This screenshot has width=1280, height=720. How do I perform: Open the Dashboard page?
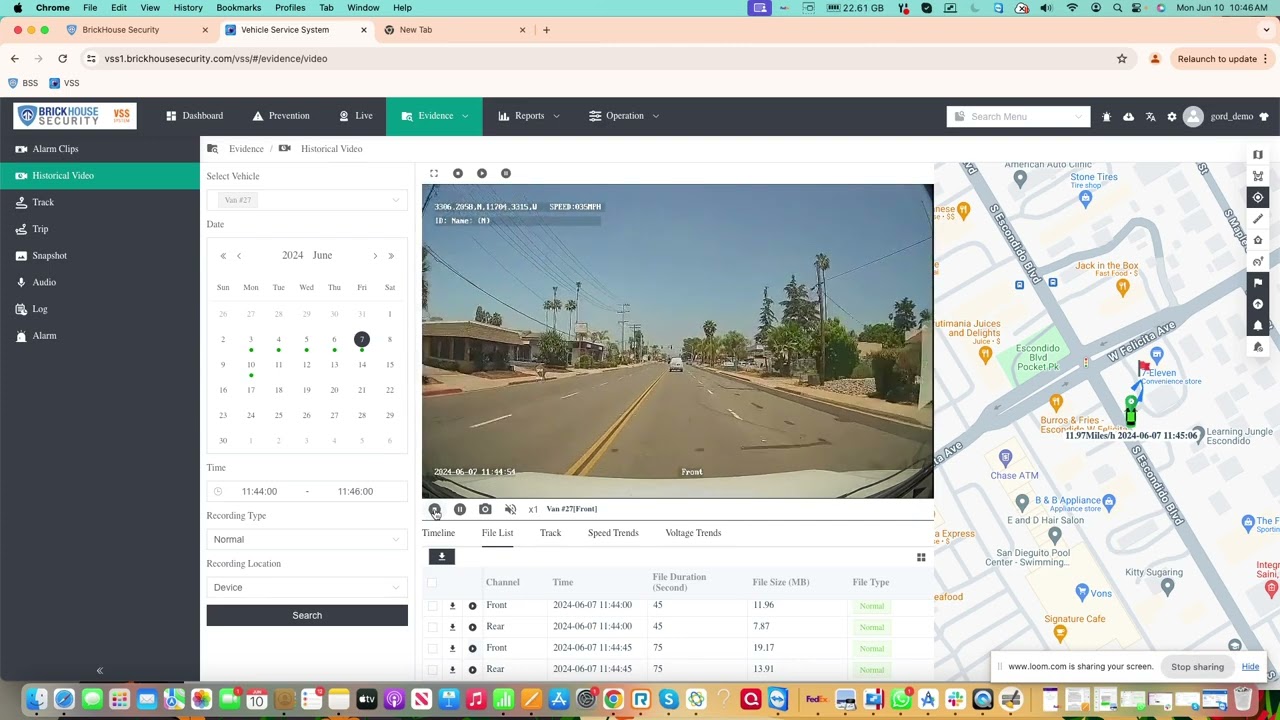coord(195,116)
